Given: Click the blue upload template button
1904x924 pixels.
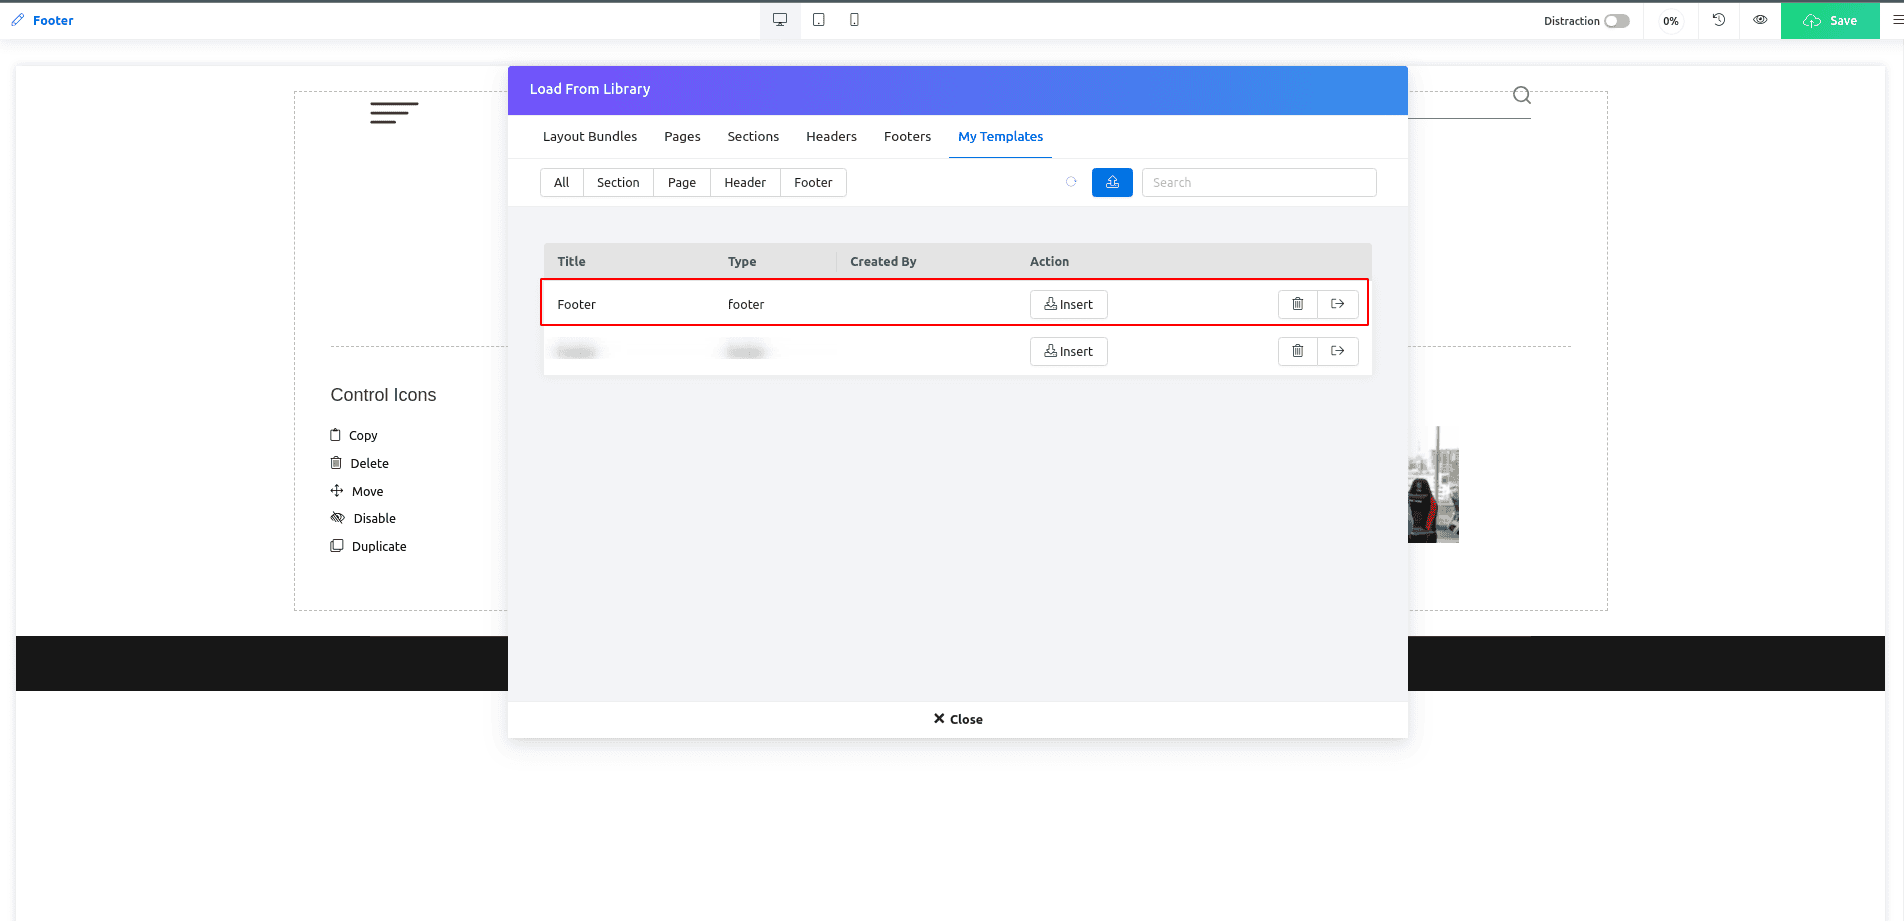Looking at the screenshot, I should [1112, 182].
